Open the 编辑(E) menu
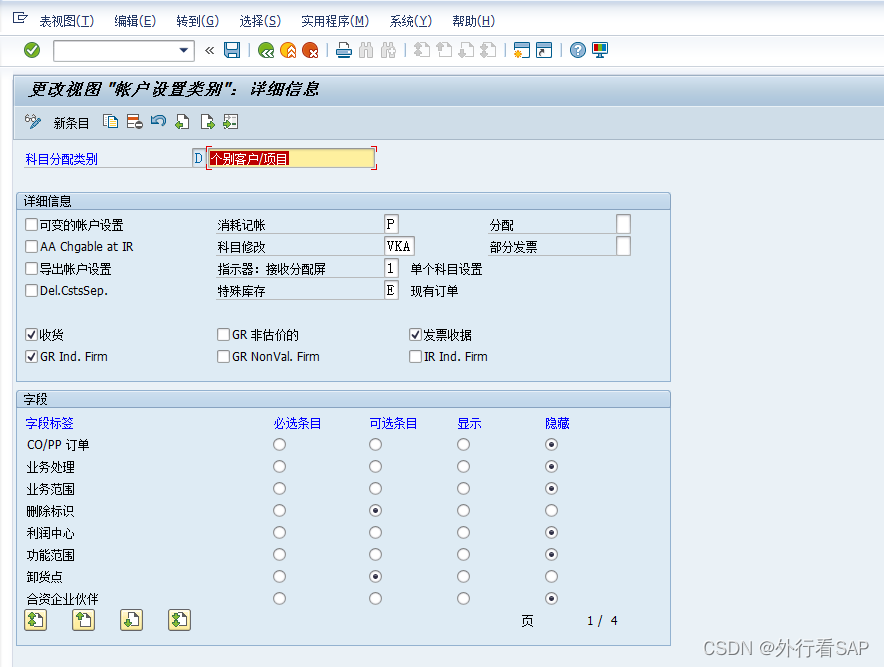The width and height of the screenshot is (884, 667). coord(135,21)
